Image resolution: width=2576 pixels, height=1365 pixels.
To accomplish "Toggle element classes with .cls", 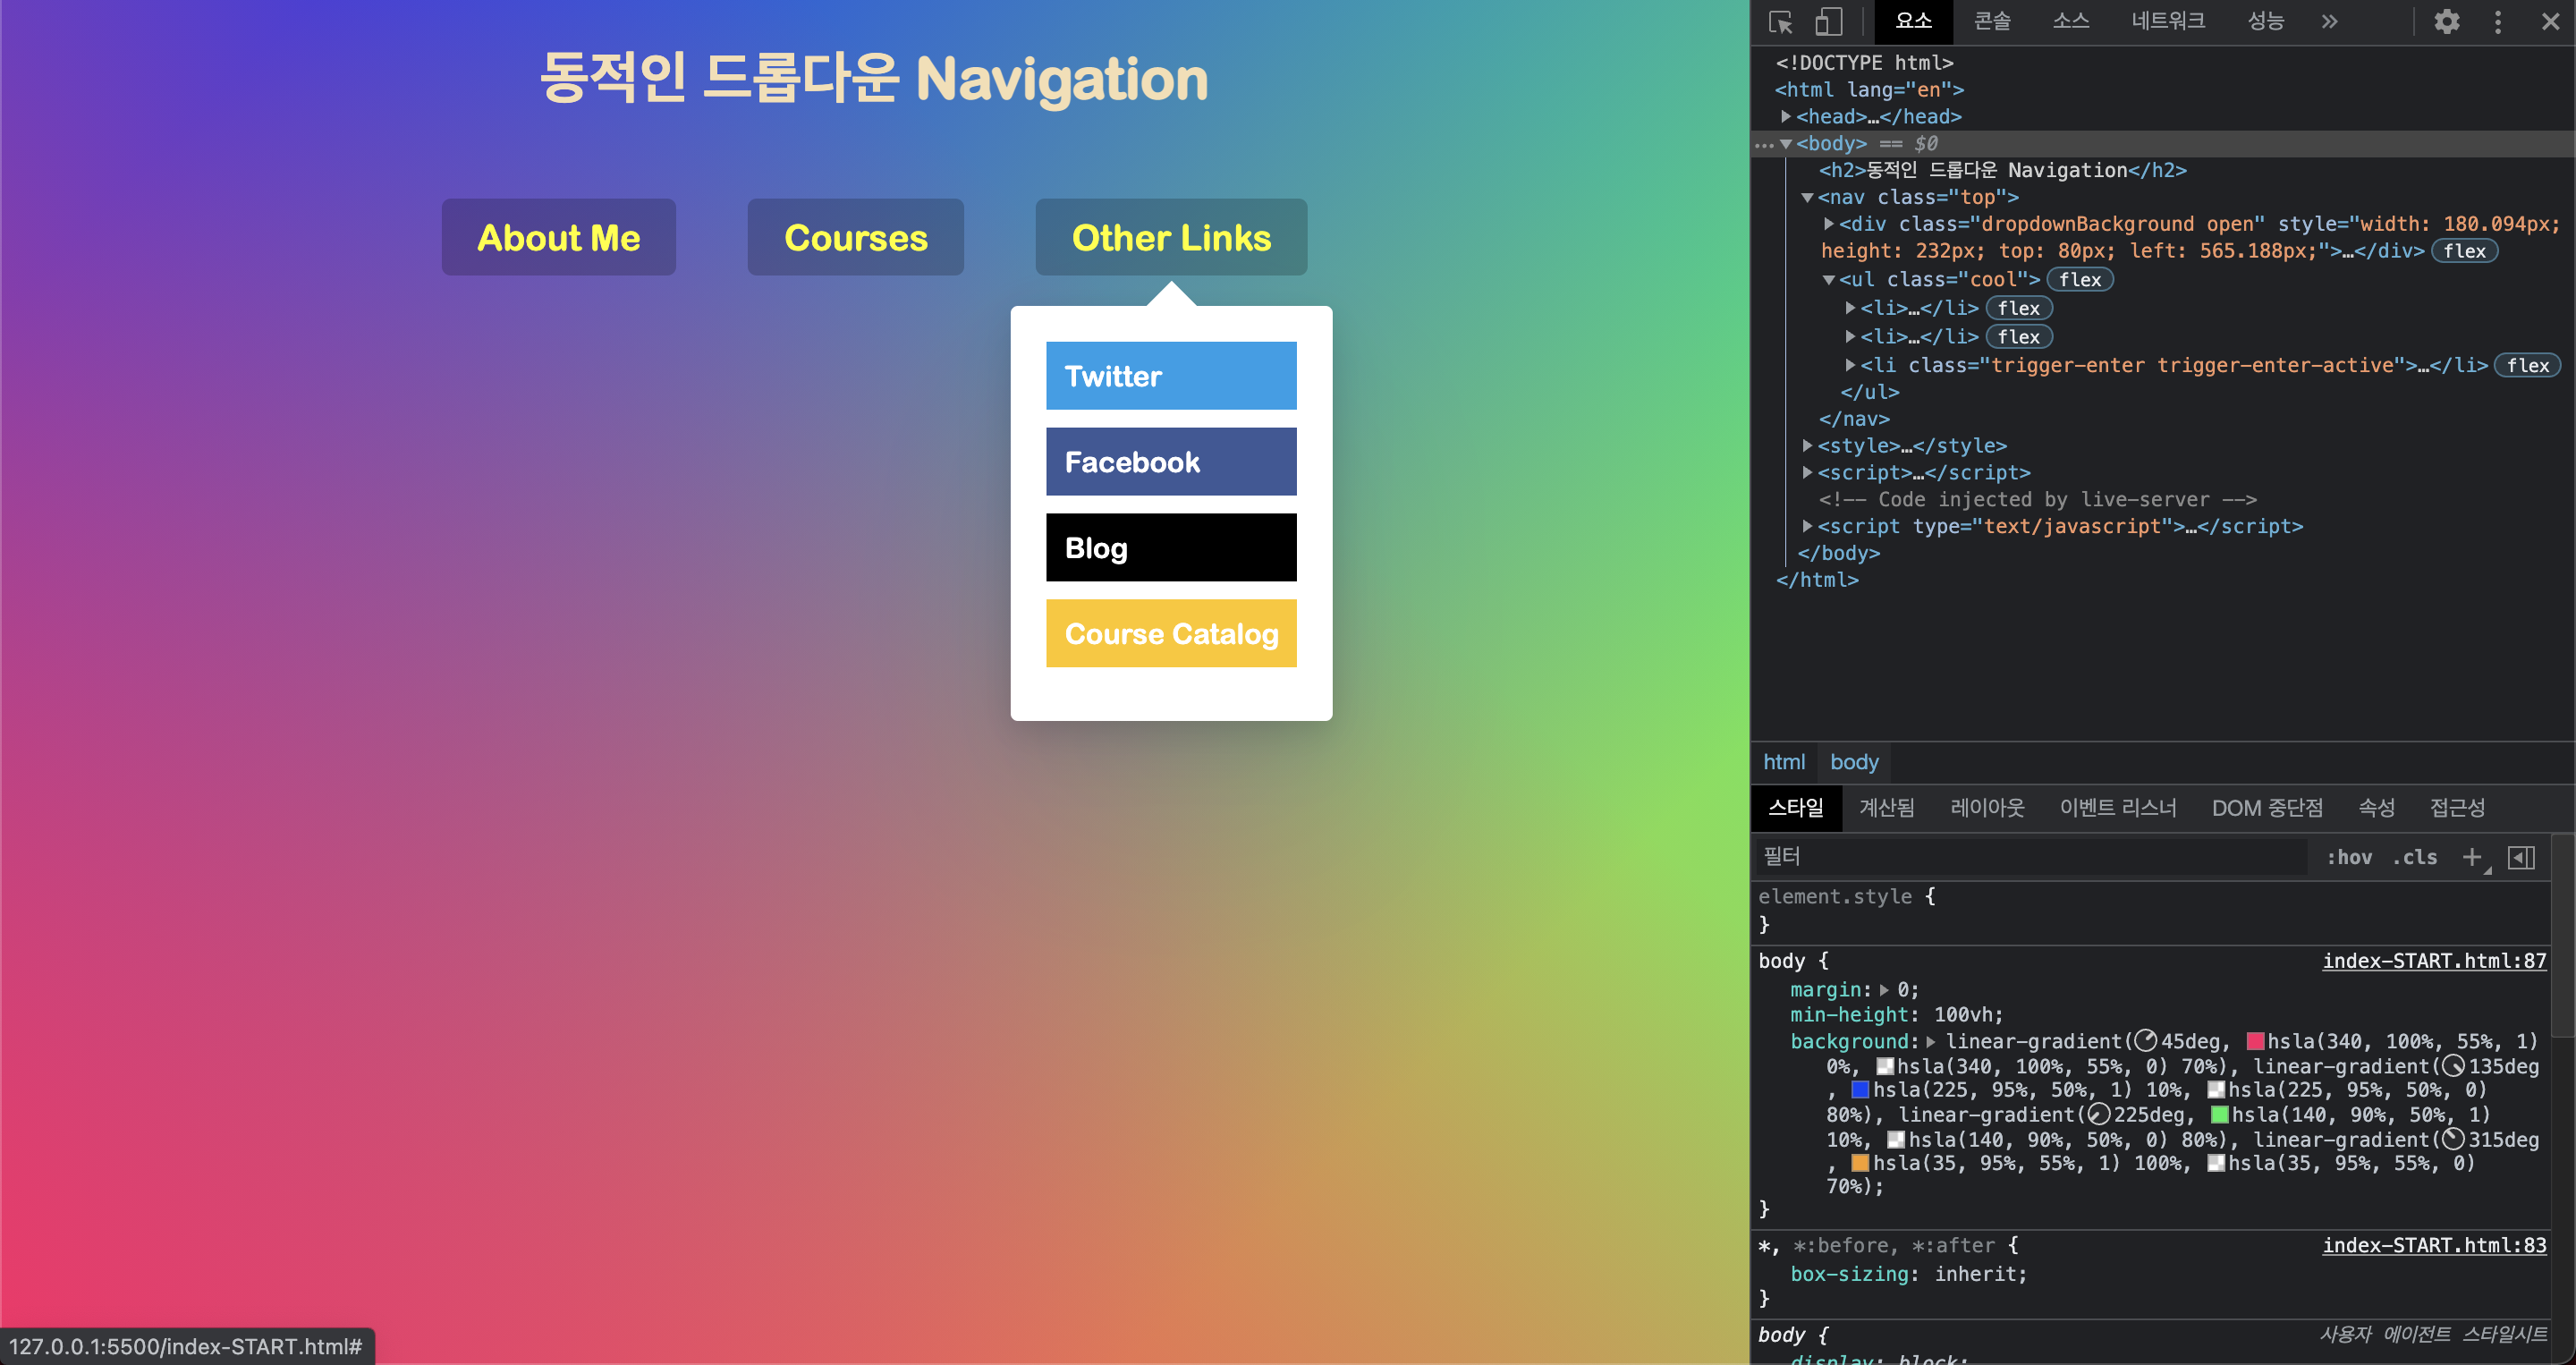I will (2415, 857).
